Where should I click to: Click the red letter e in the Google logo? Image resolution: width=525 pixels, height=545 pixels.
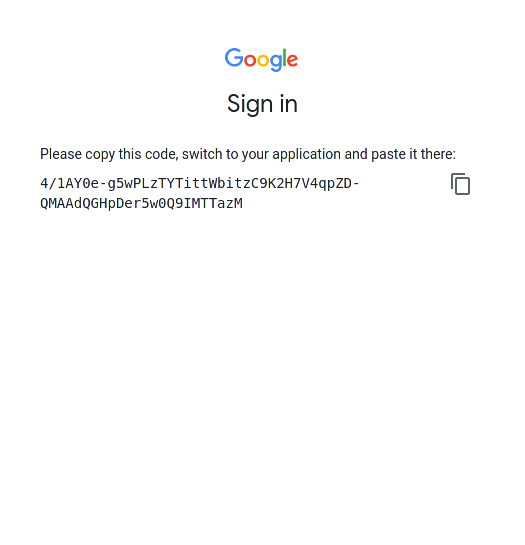point(292,60)
